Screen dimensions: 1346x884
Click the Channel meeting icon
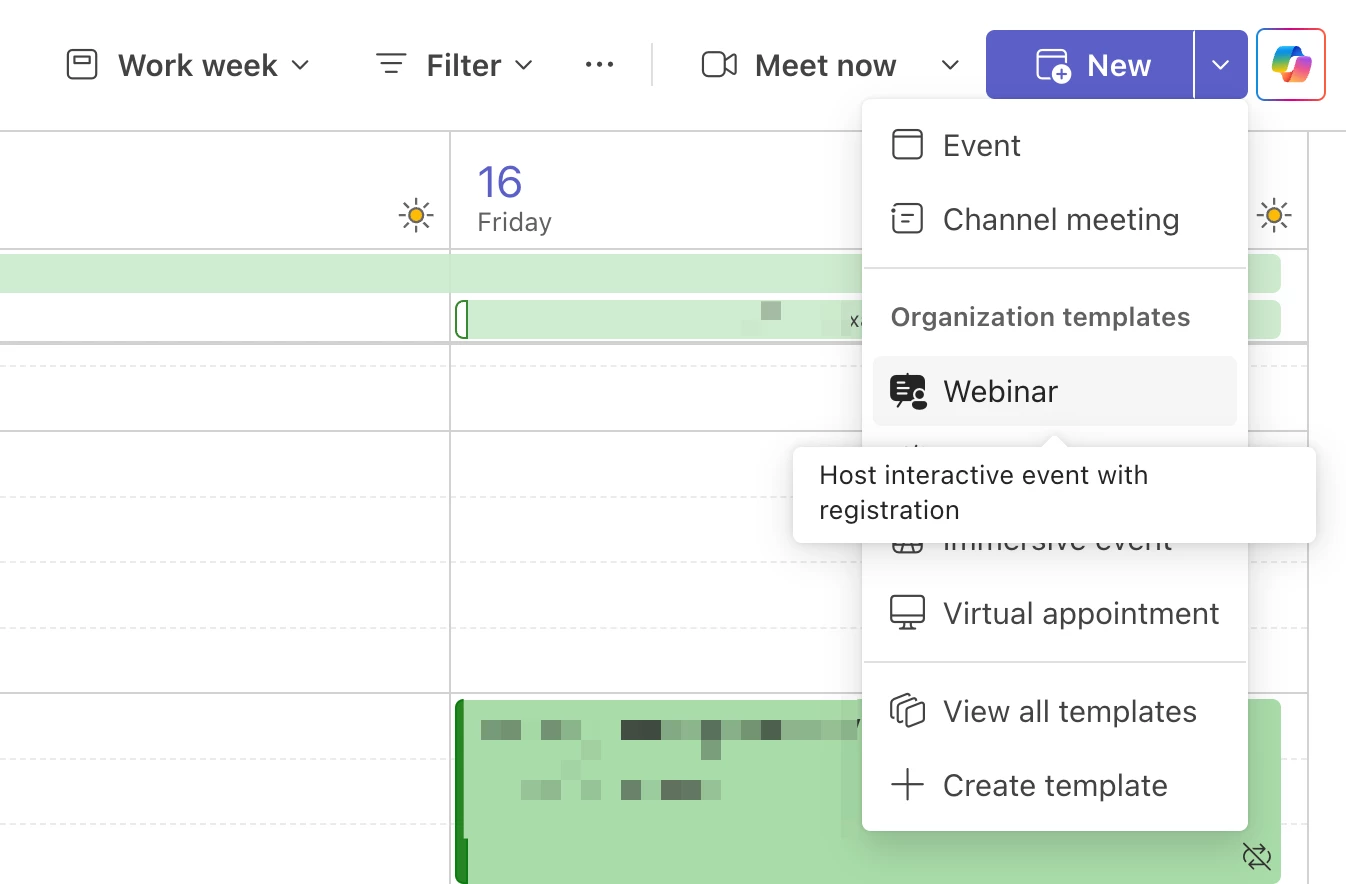[x=908, y=219]
